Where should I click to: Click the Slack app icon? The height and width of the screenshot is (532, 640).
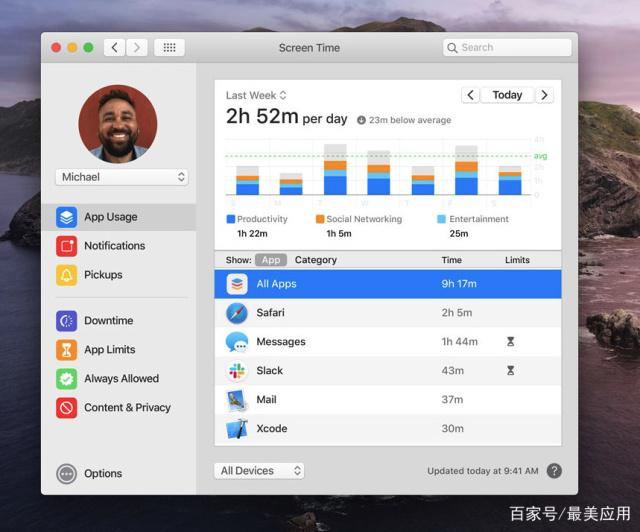(237, 371)
